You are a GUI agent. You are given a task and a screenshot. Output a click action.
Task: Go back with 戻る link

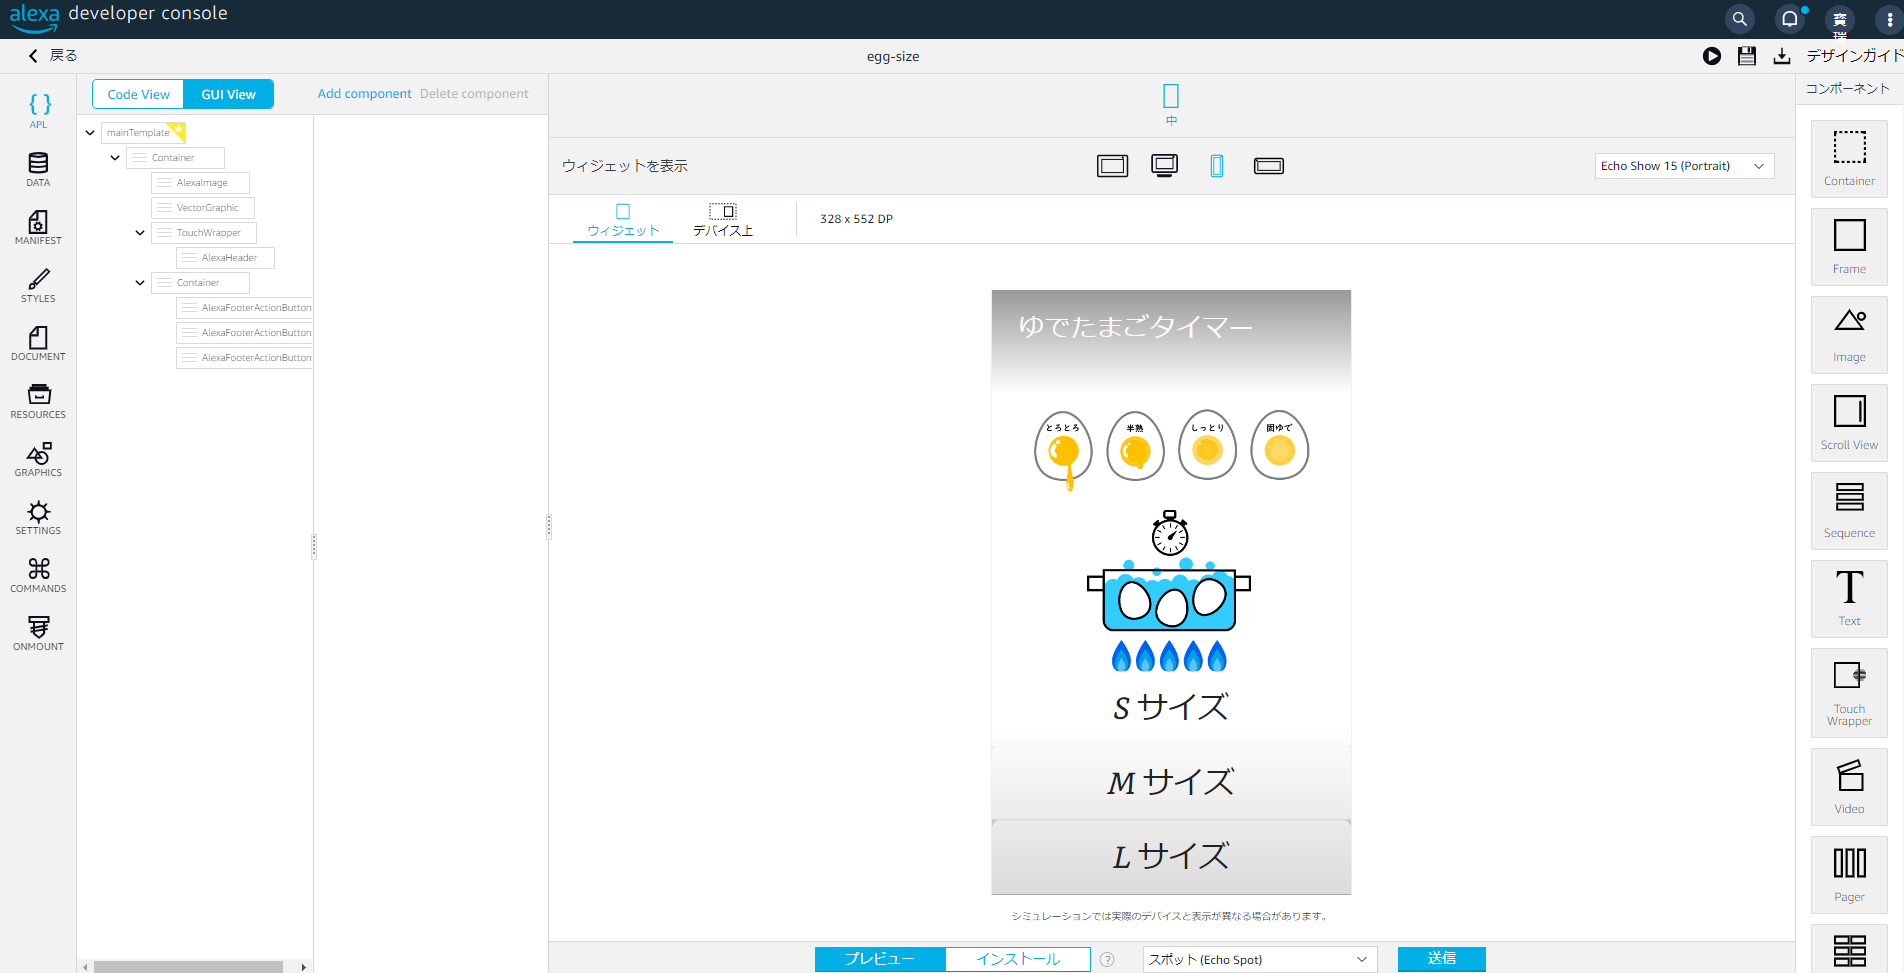coord(53,55)
